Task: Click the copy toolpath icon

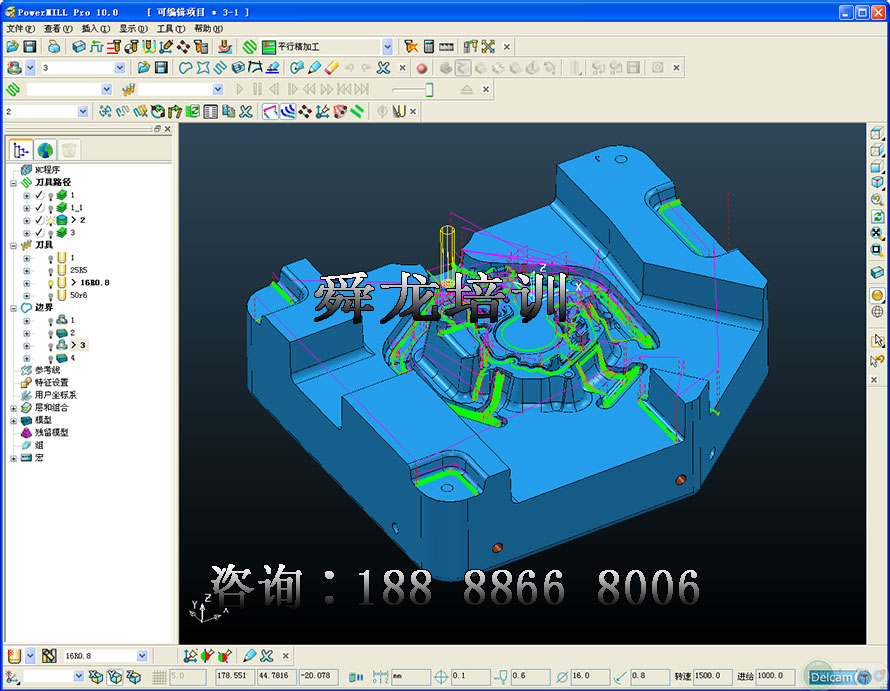Action: (x=228, y=112)
